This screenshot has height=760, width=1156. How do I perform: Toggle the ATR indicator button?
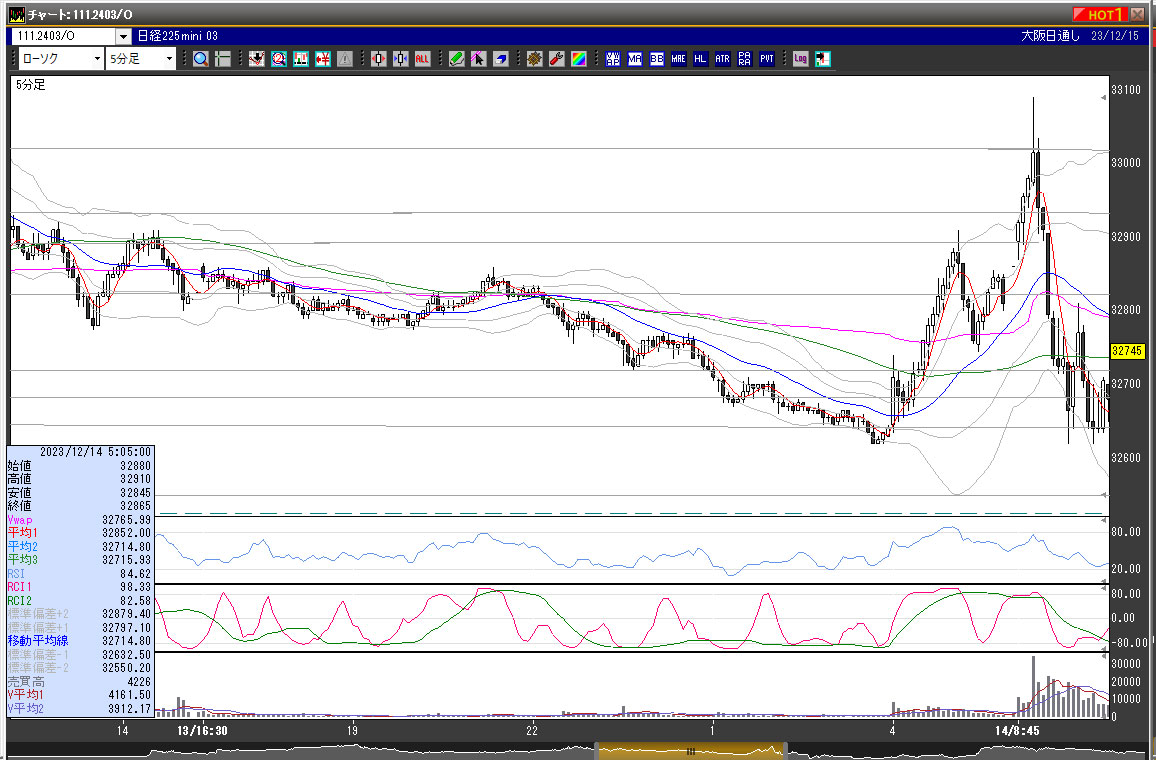tap(722, 59)
